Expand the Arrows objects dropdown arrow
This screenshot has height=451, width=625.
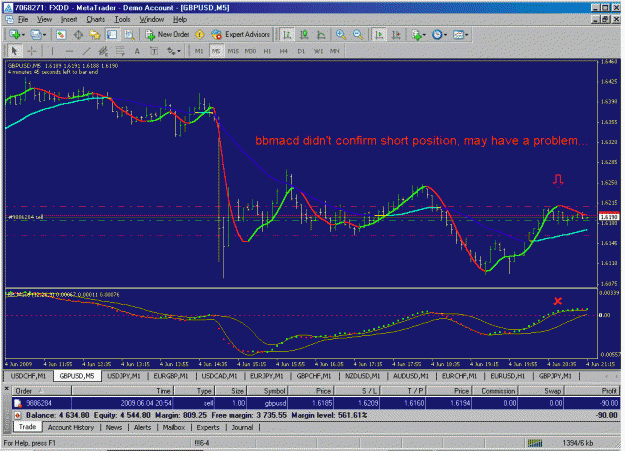click(179, 51)
